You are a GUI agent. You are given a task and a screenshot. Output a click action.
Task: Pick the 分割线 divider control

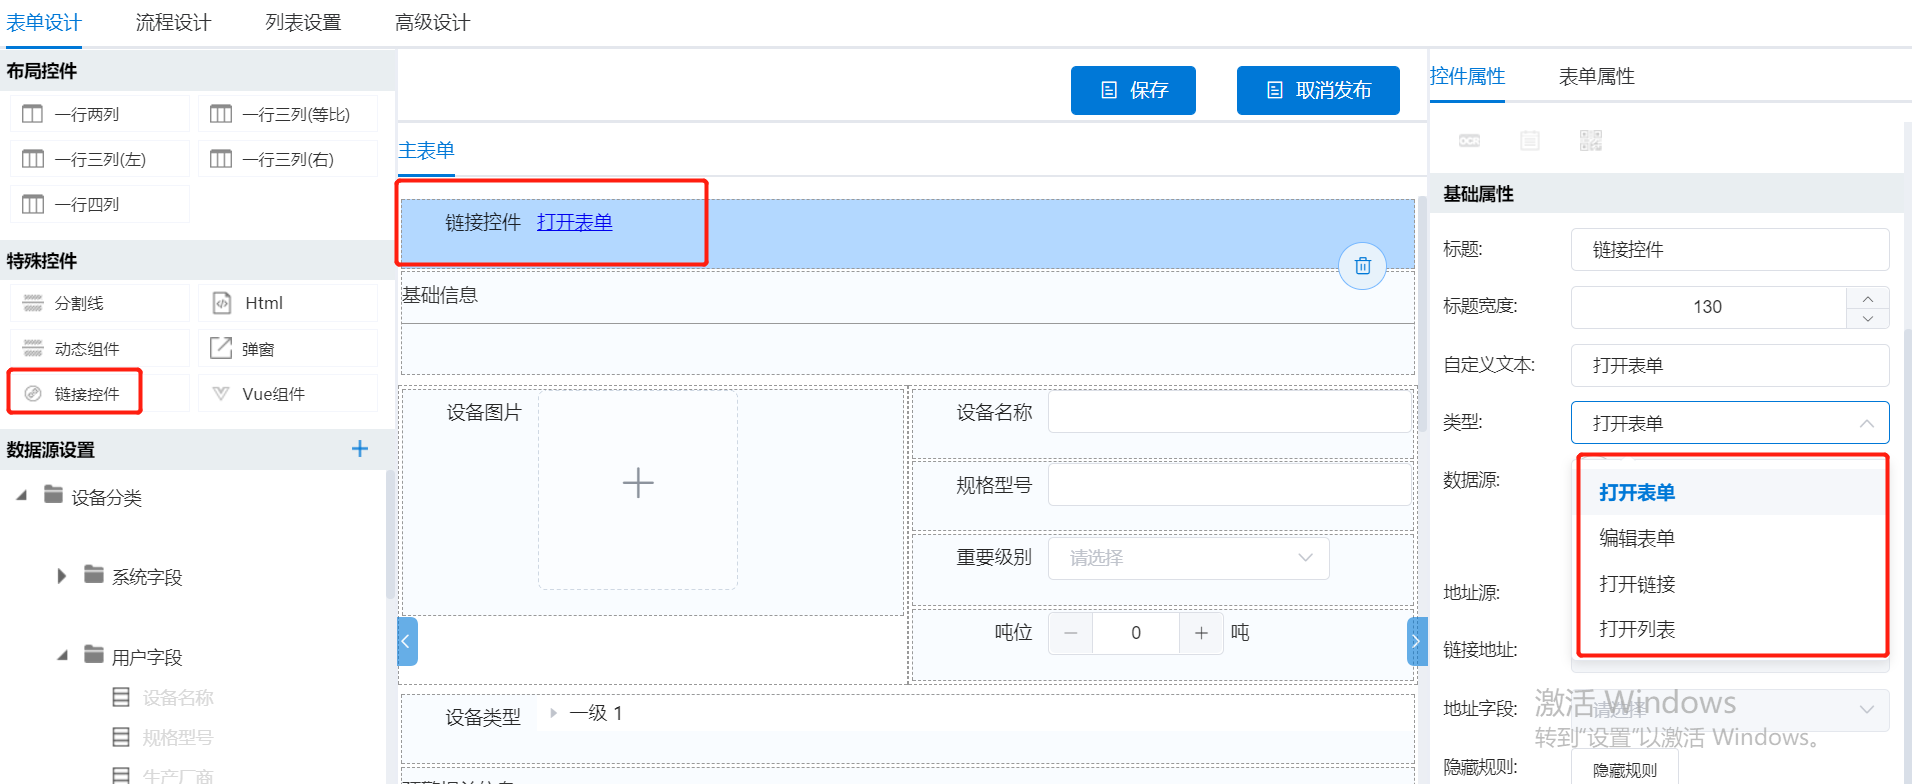point(100,303)
